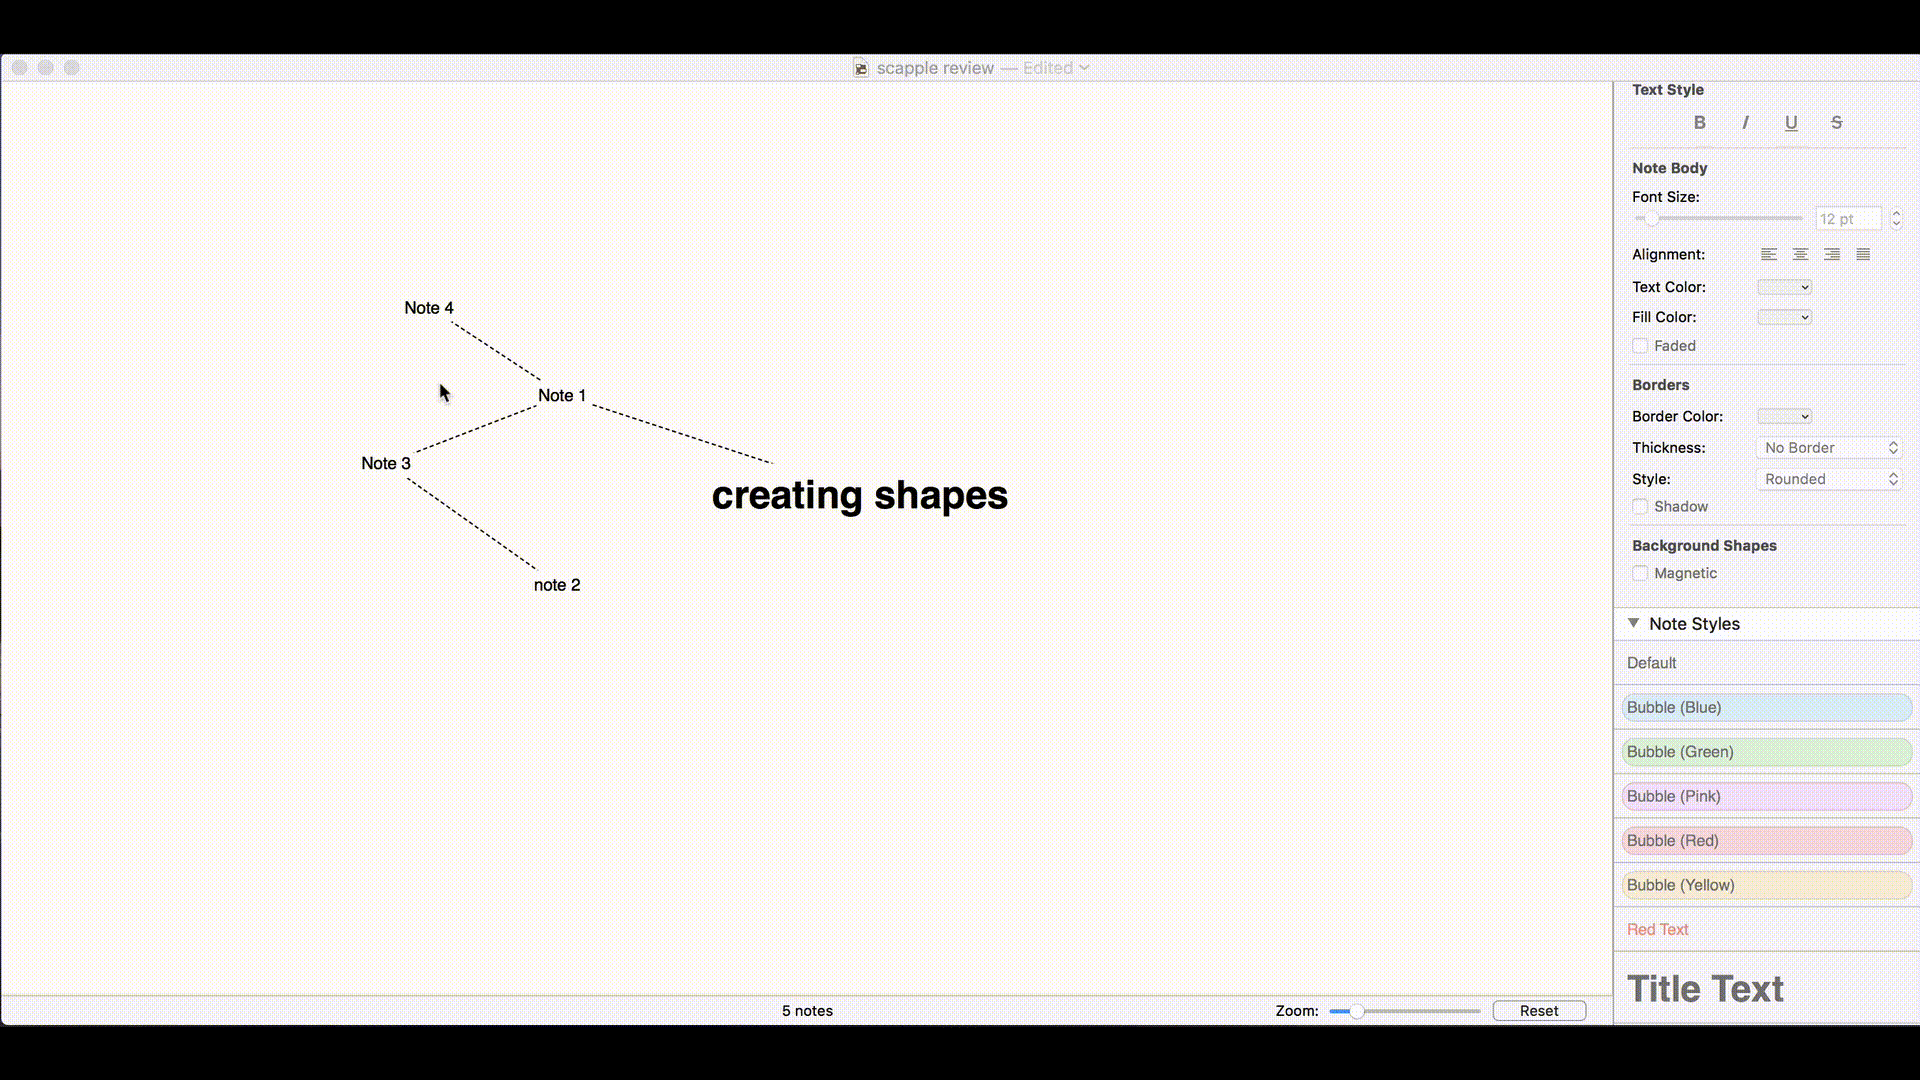Image resolution: width=1920 pixels, height=1080 pixels.
Task: Enable the Shadow checkbox
Action: (x=1639, y=506)
